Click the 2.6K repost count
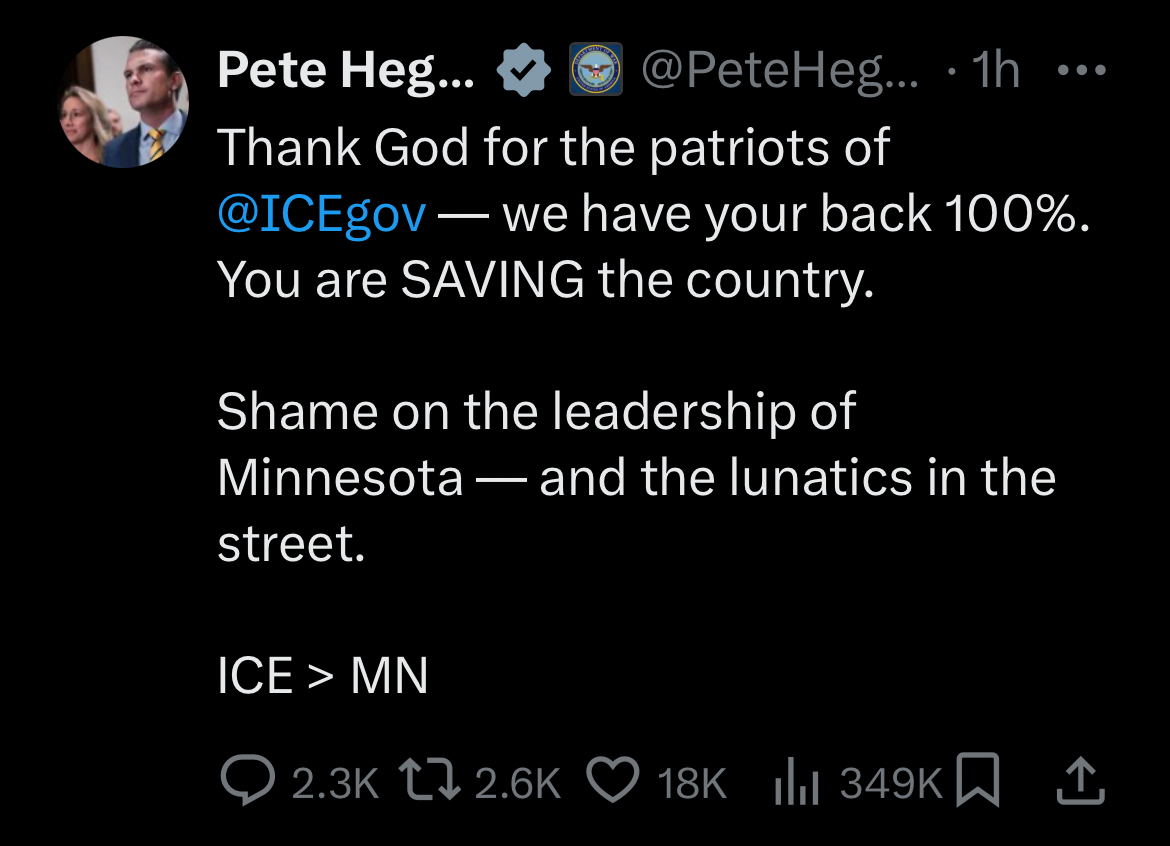Image resolution: width=1170 pixels, height=846 pixels. click(x=517, y=783)
